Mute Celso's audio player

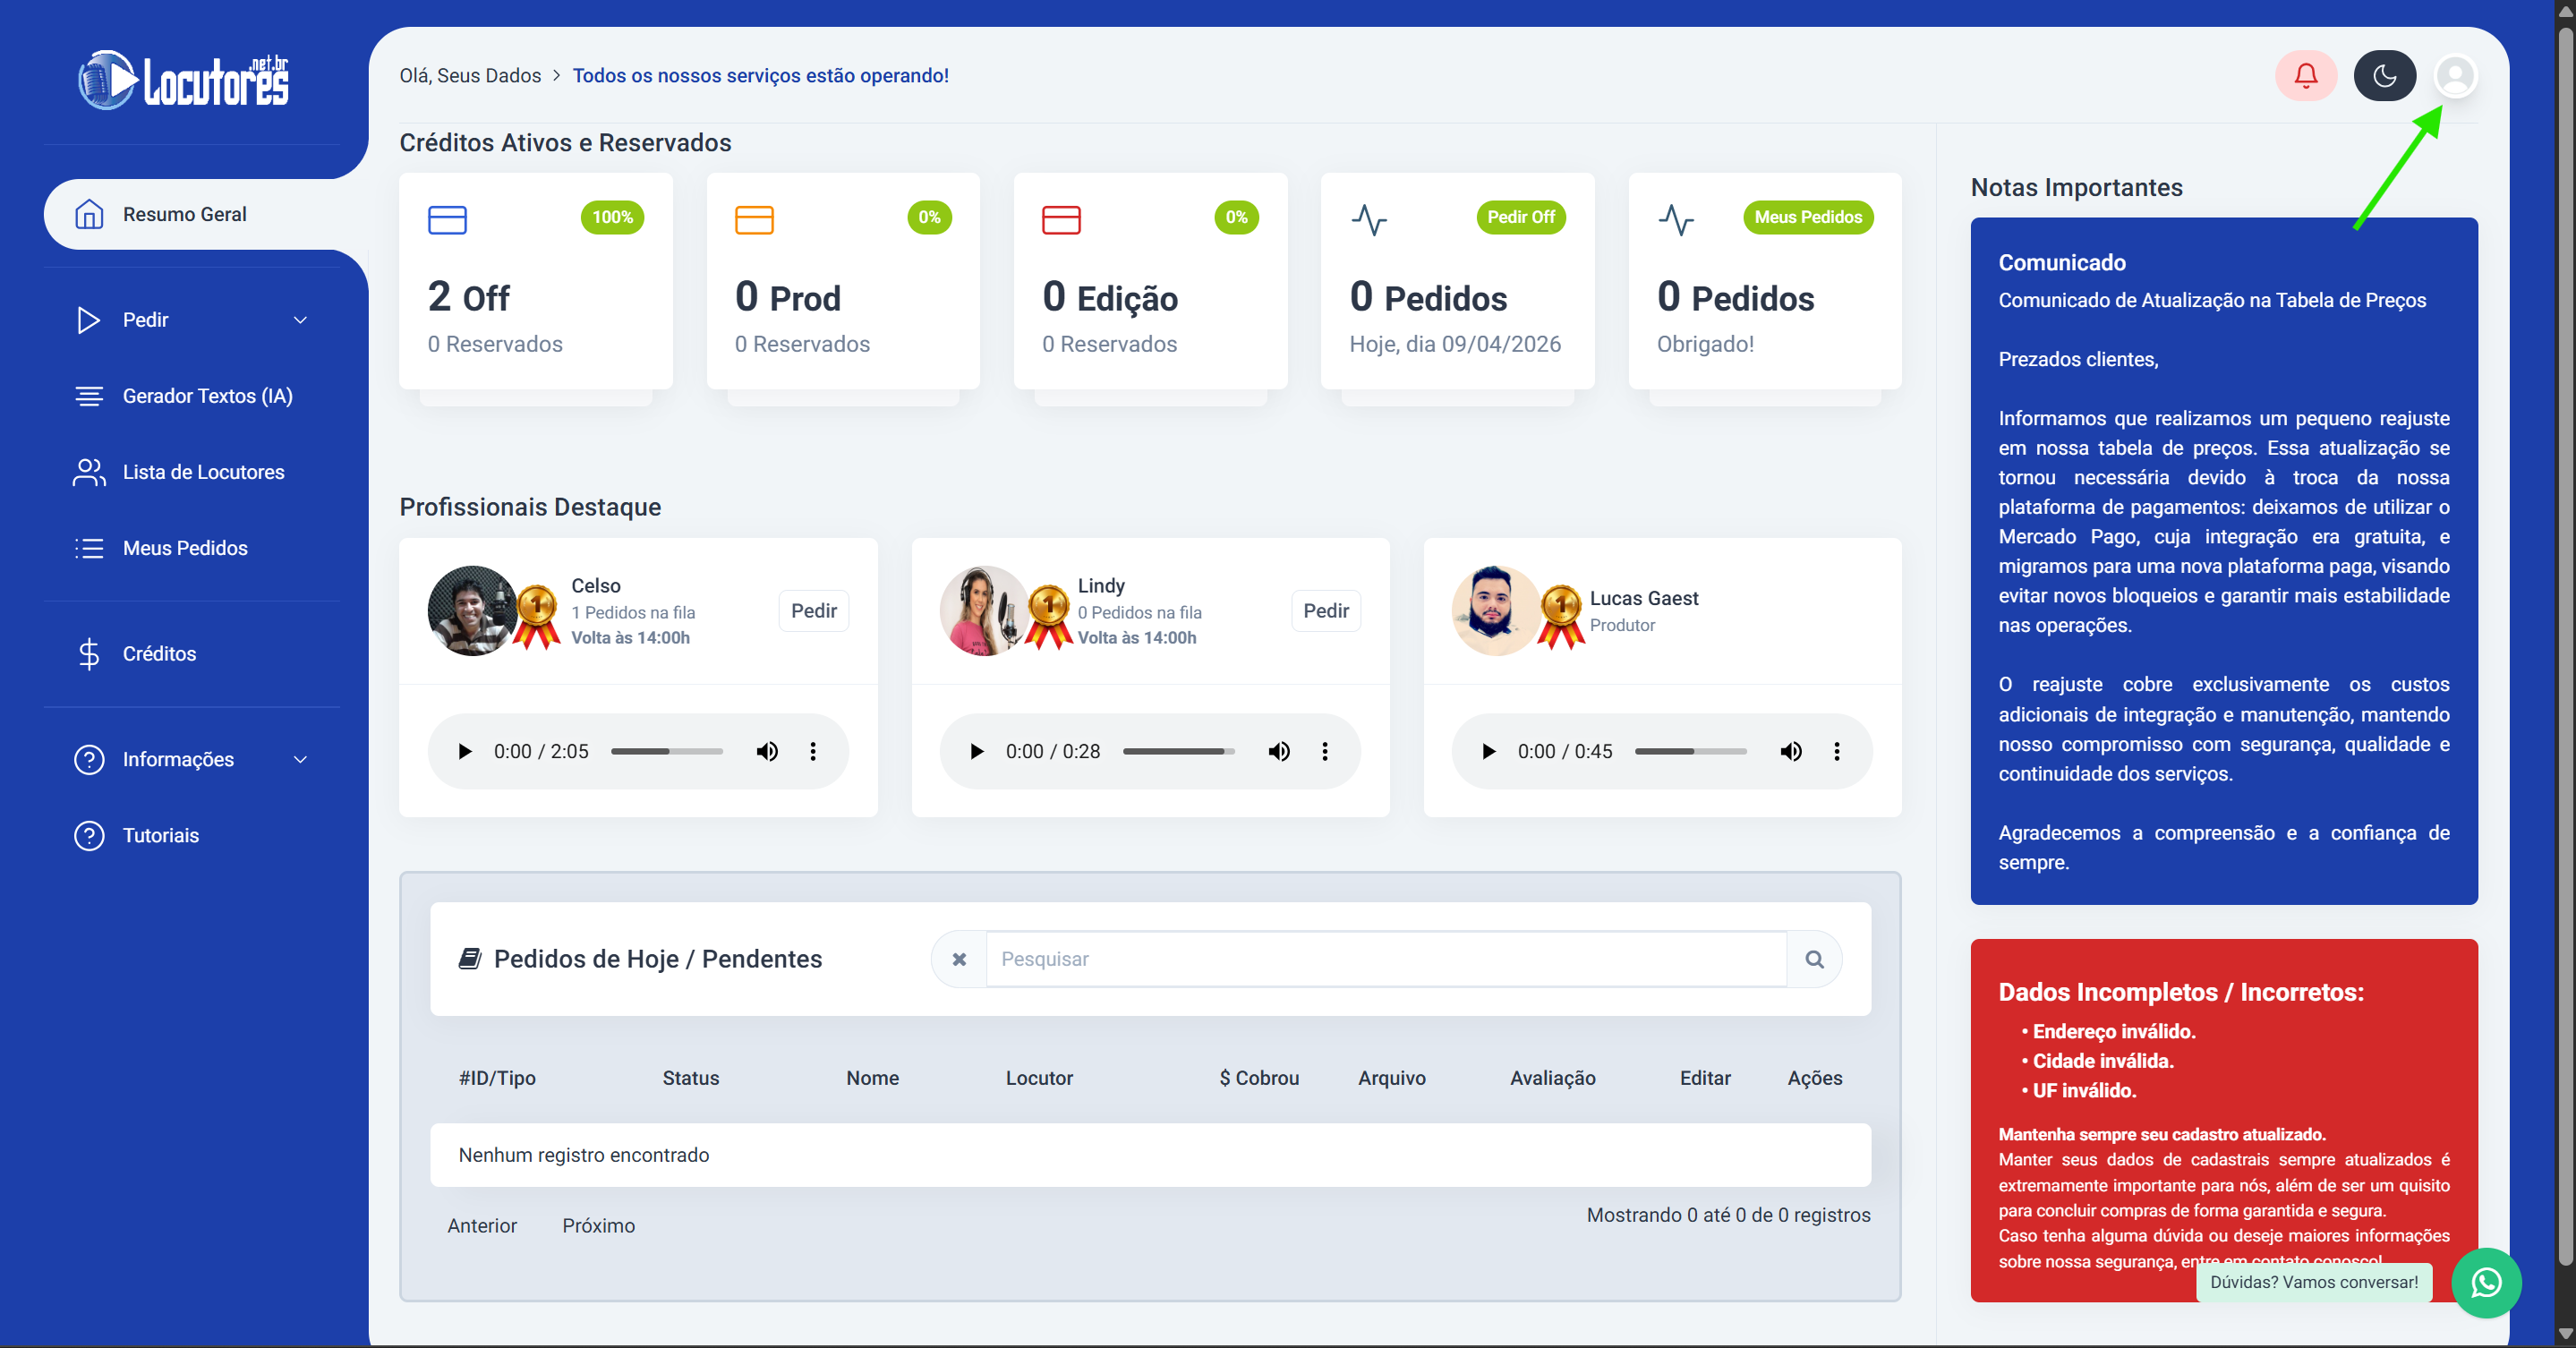[767, 751]
